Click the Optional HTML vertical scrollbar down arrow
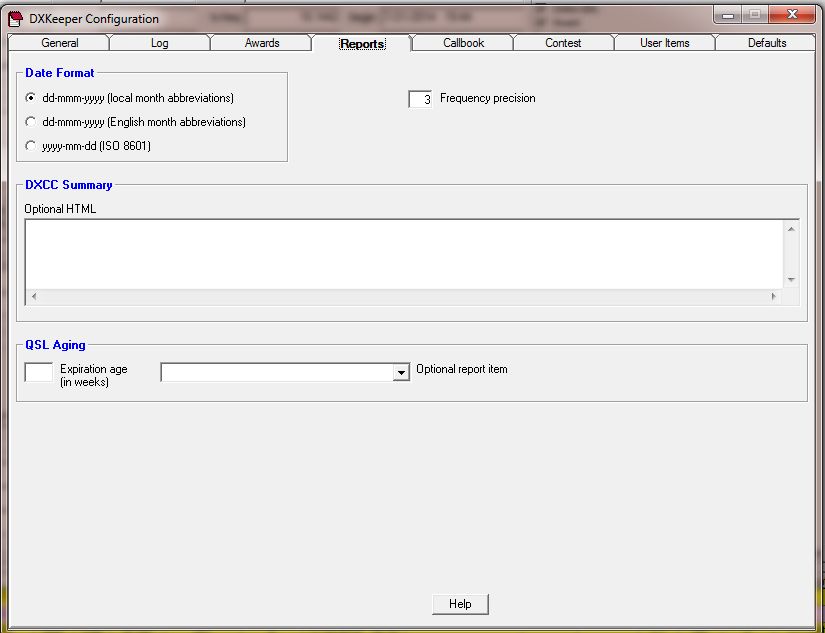 tap(791, 280)
